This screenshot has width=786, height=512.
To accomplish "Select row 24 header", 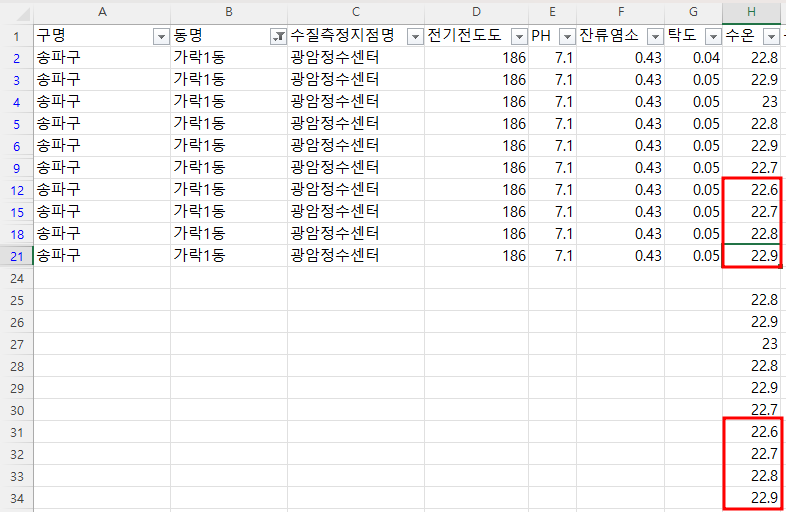I will click(17, 278).
